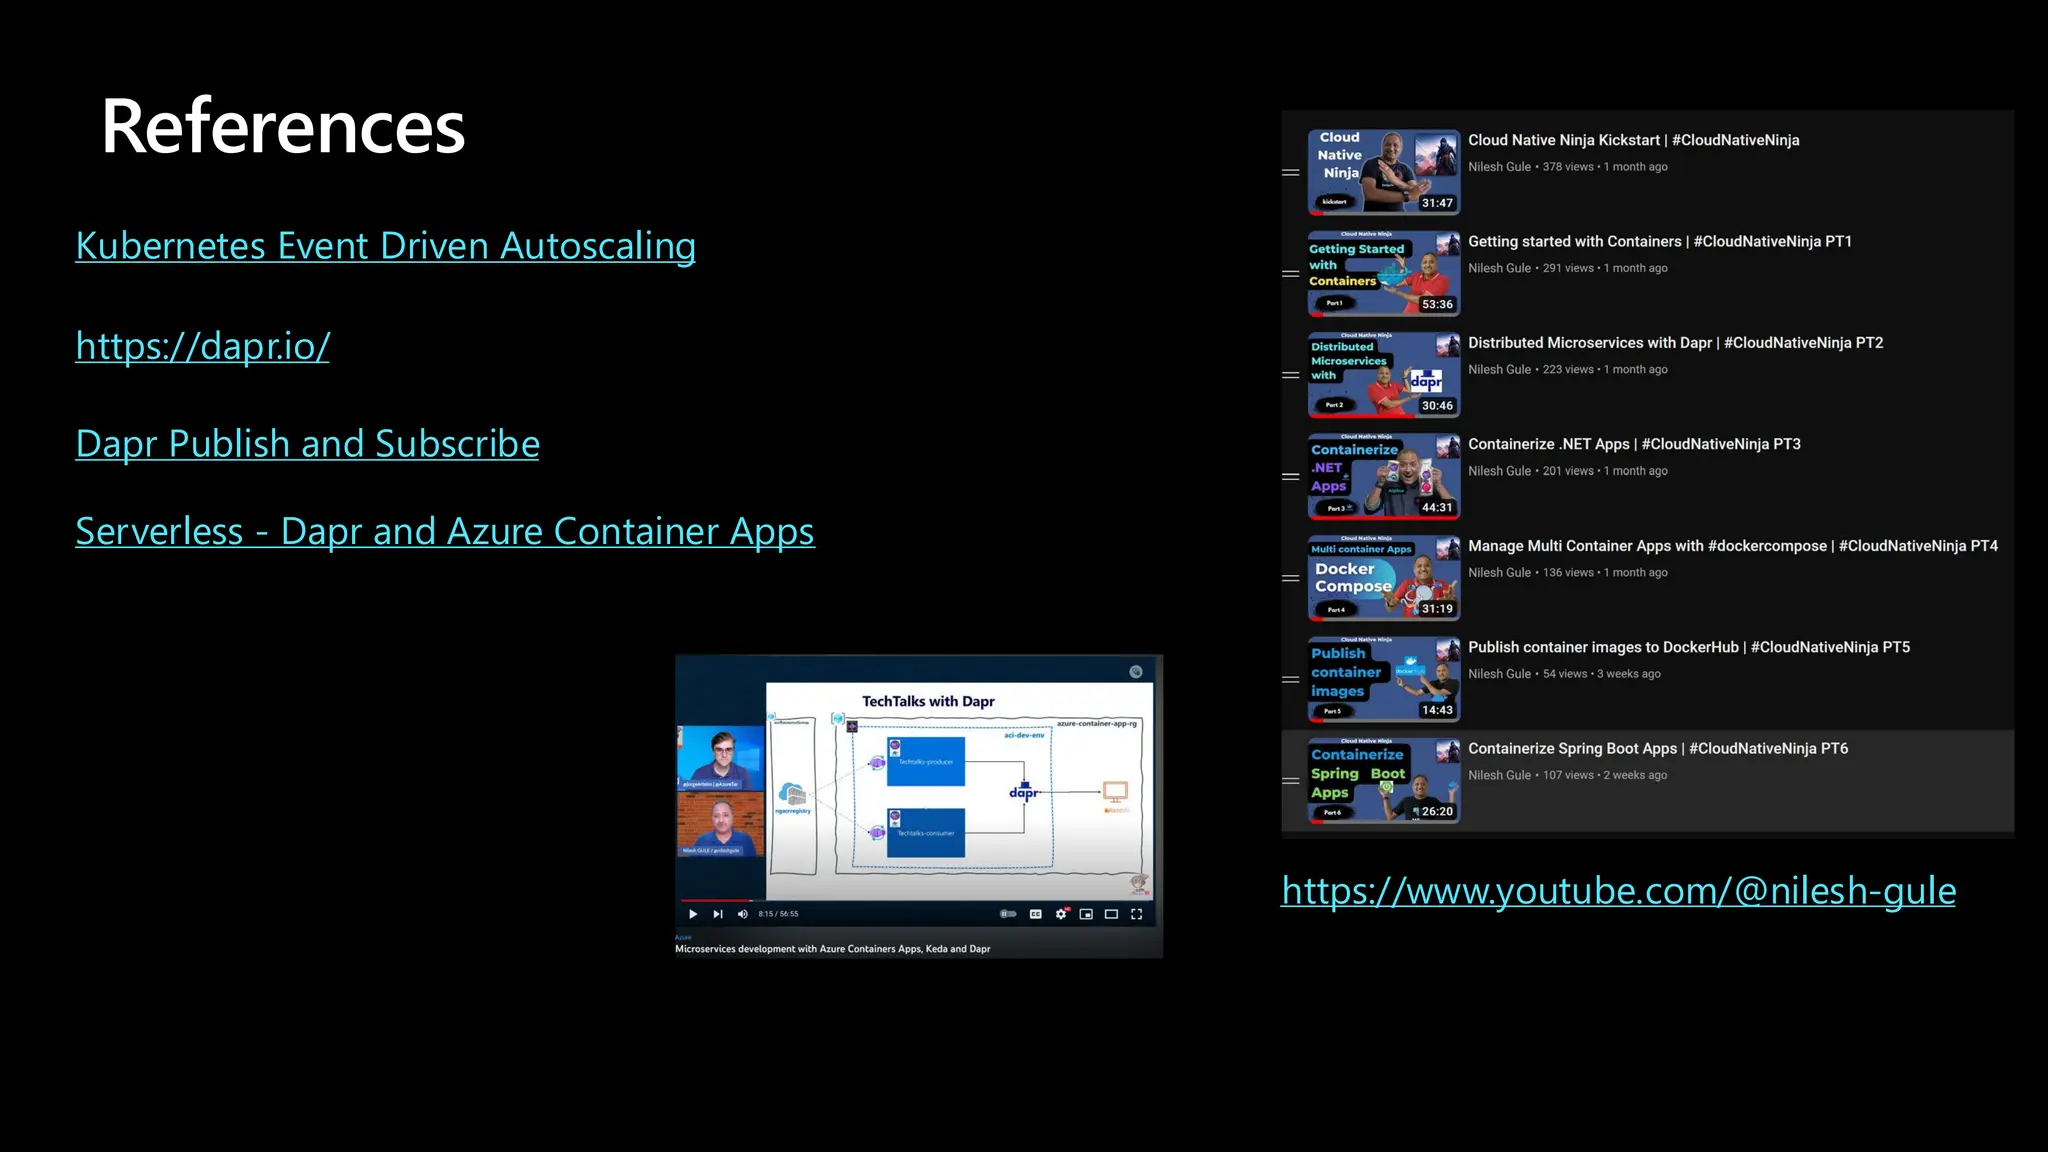Click 'Nilesh Gule' under the 291 views video
Viewport: 2048px width, 1152px height.
point(1499,268)
